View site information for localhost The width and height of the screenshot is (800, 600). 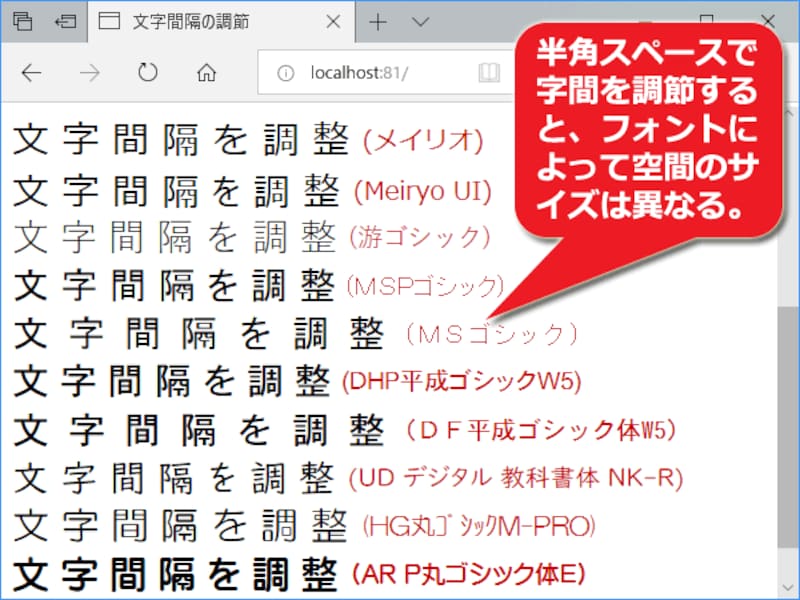(x=287, y=73)
